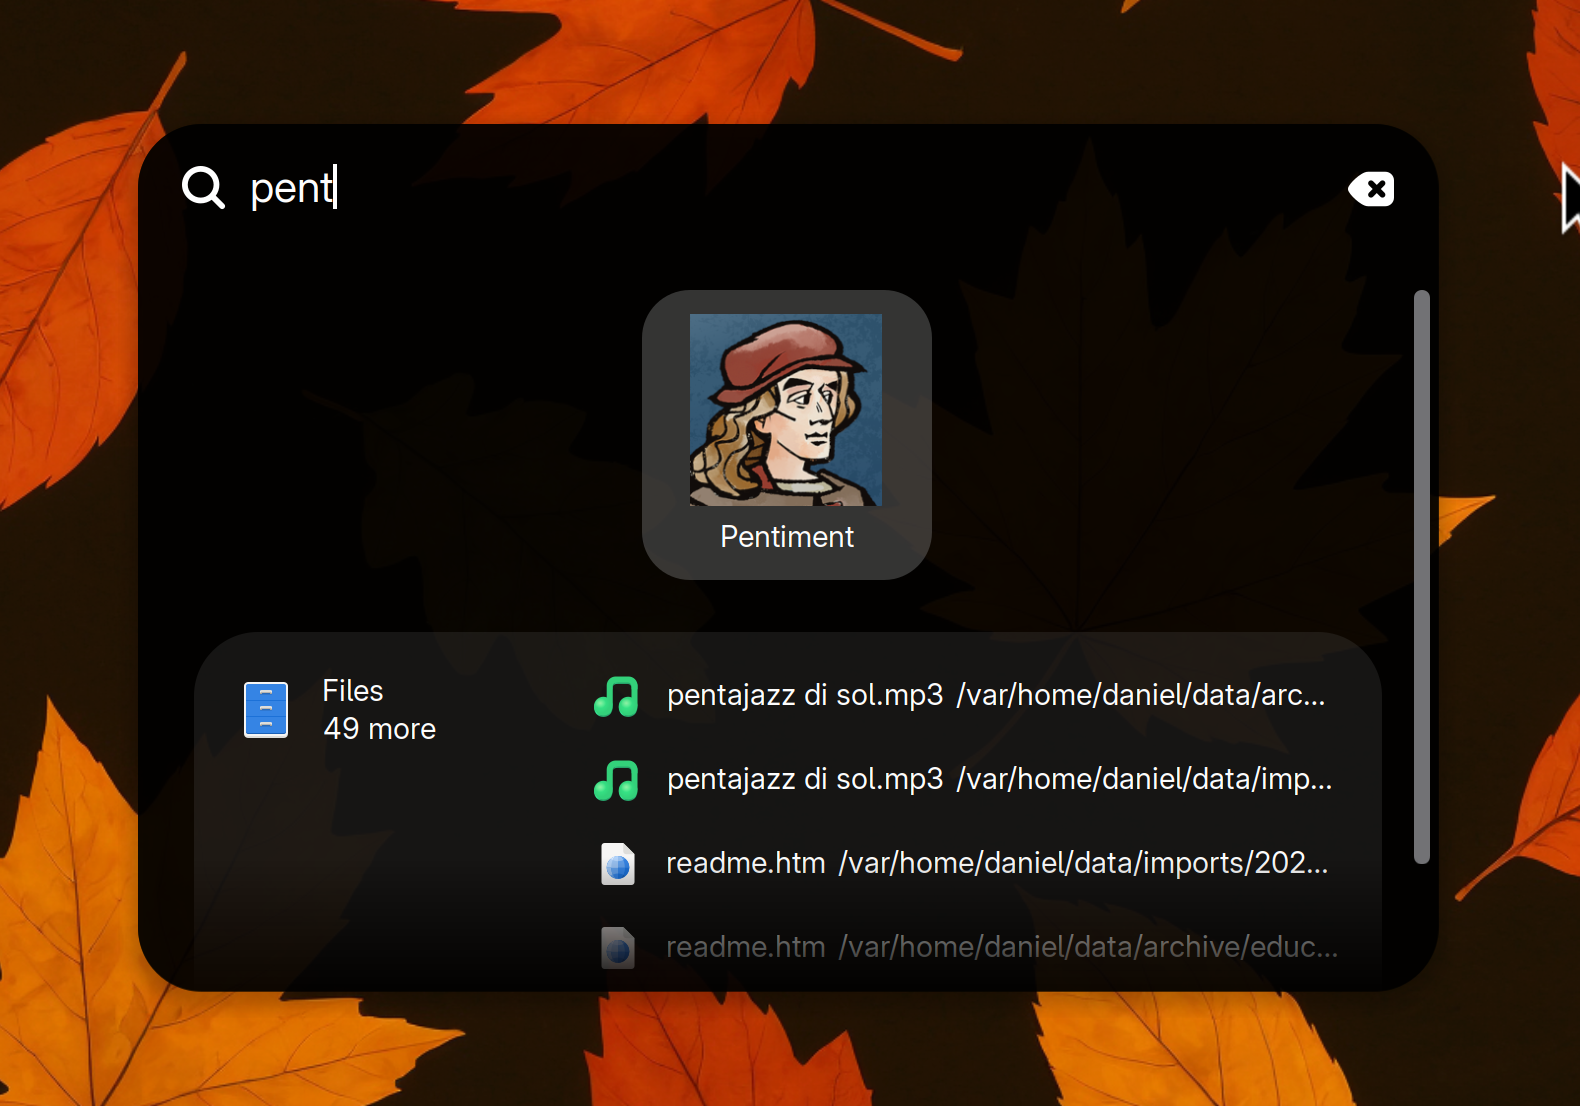Open the Files provider cabinet icon
The height and width of the screenshot is (1106, 1580).
coord(266,710)
